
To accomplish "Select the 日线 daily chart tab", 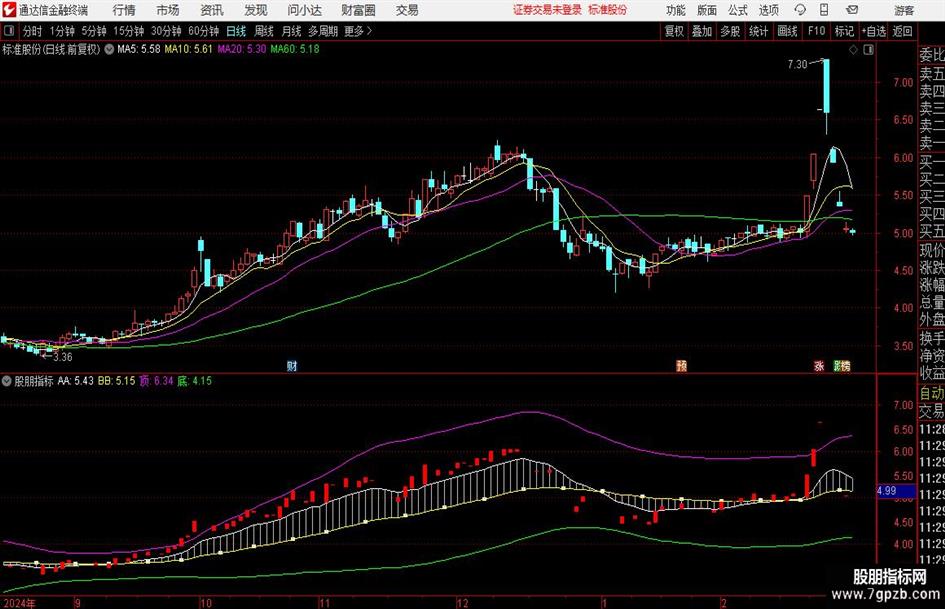I will tap(236, 31).
